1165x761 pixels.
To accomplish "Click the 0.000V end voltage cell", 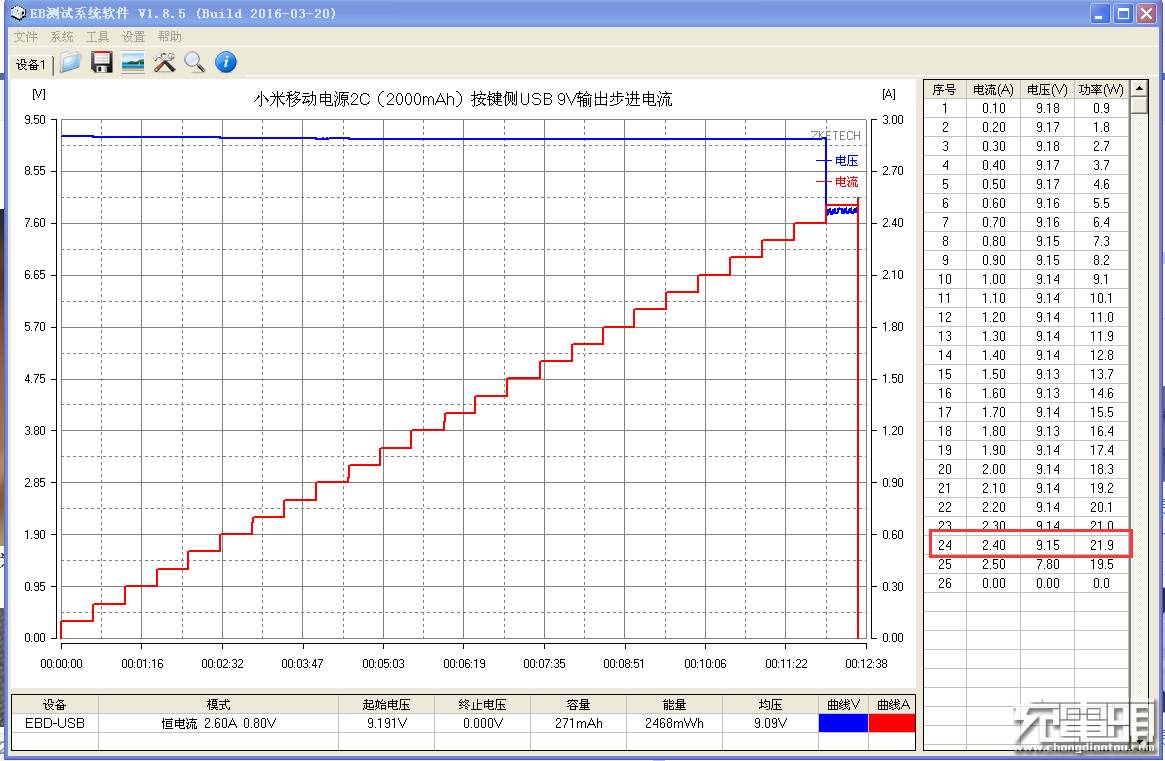I will [482, 723].
